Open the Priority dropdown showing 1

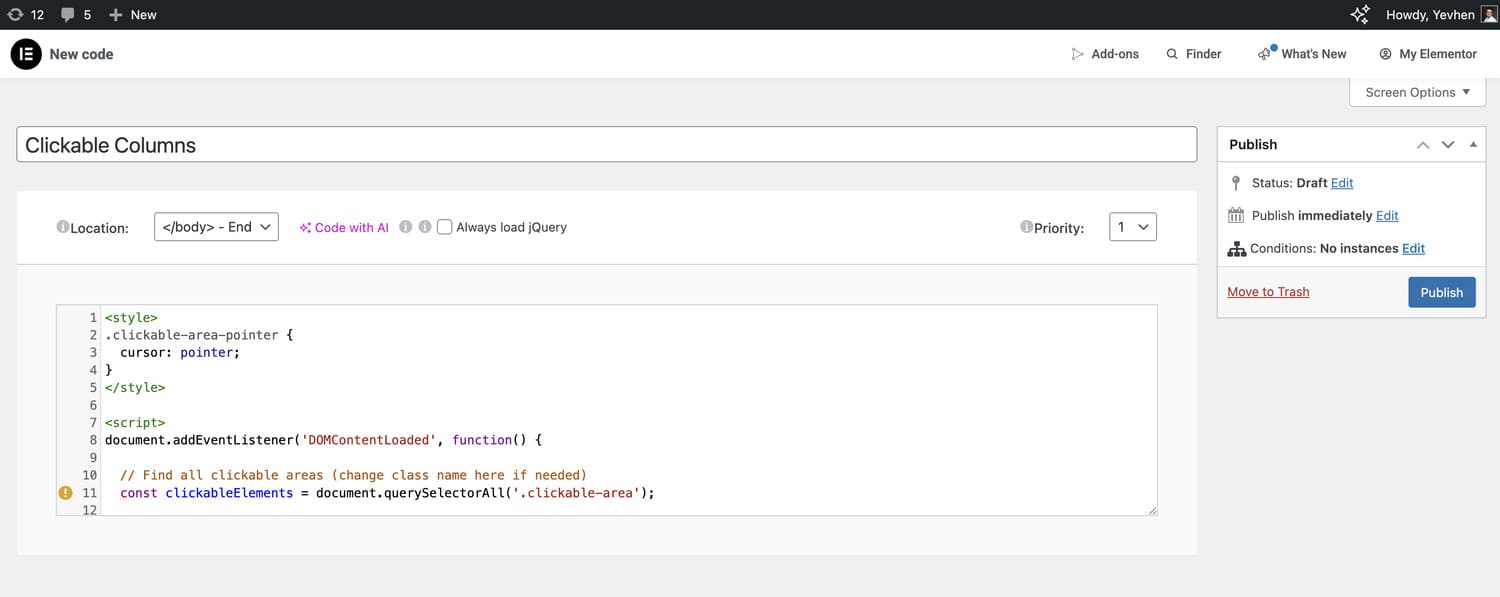(x=1133, y=227)
